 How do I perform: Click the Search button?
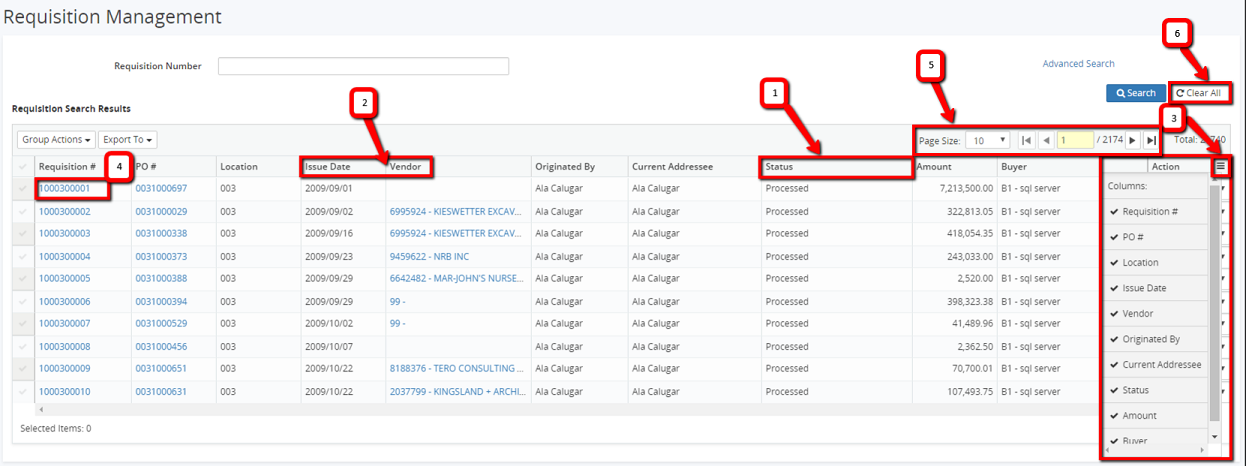point(1135,93)
